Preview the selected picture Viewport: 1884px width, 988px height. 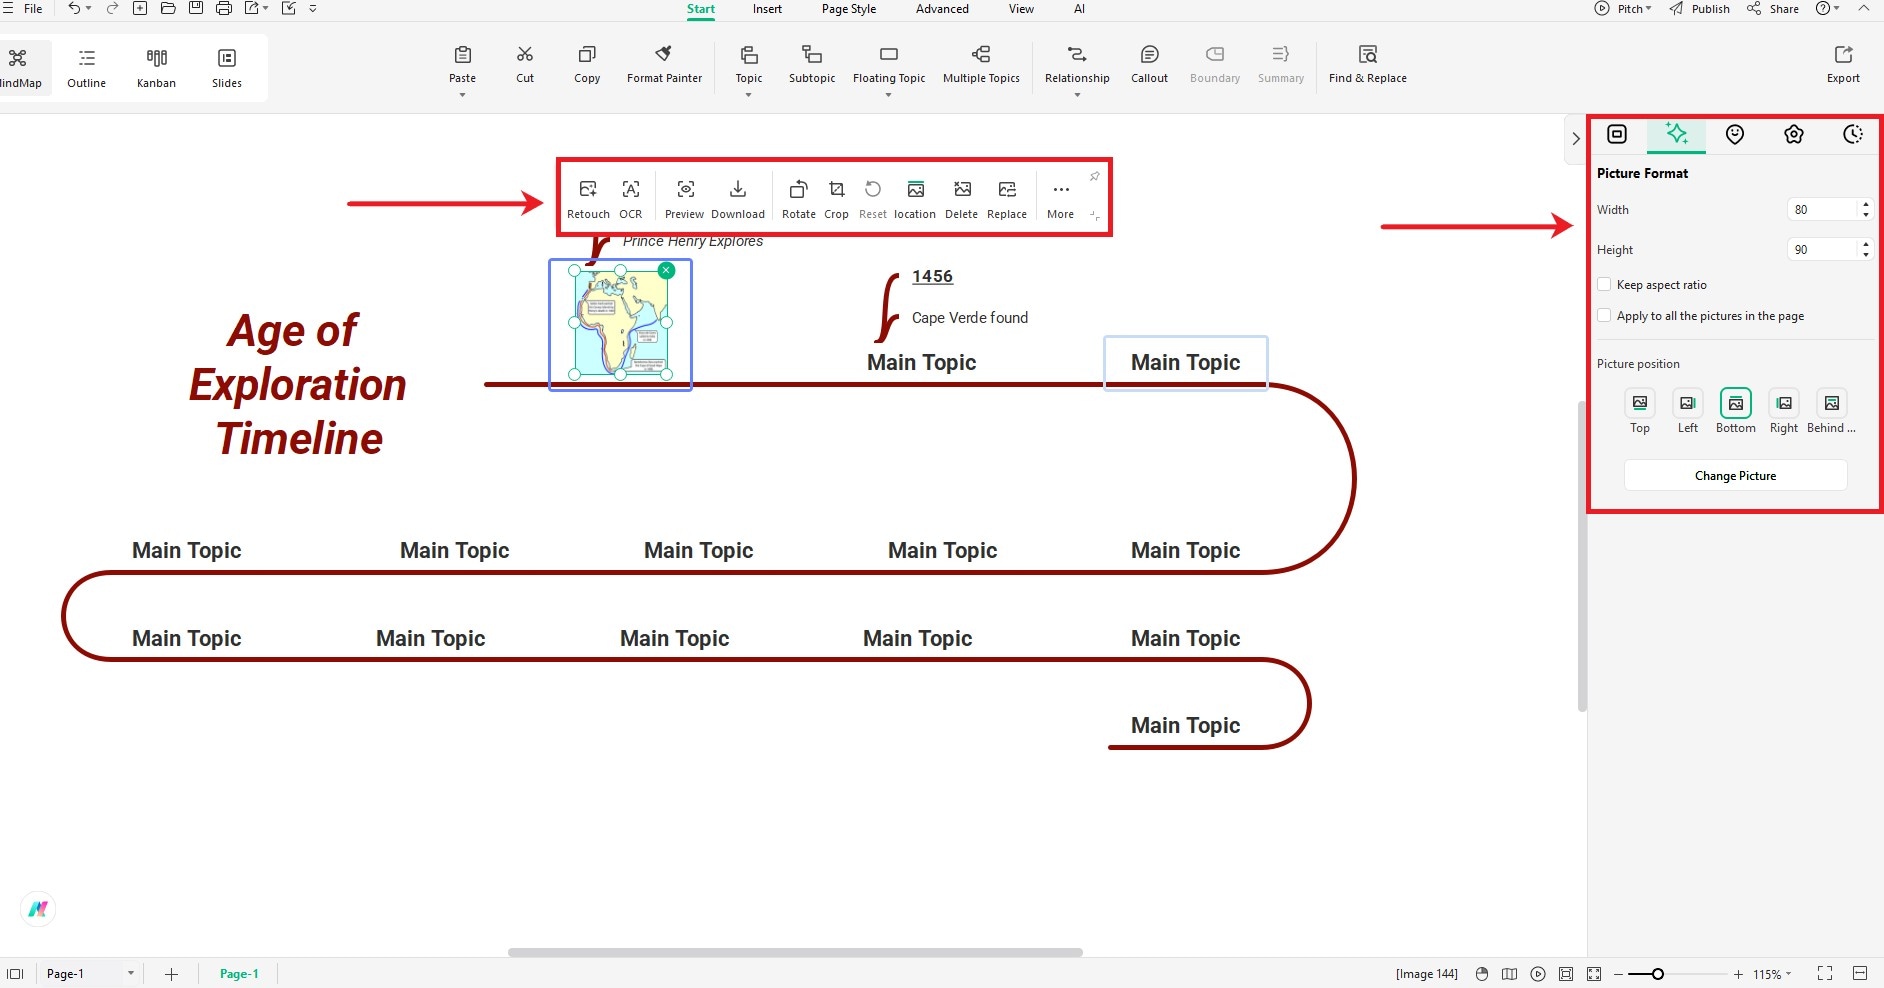(685, 199)
